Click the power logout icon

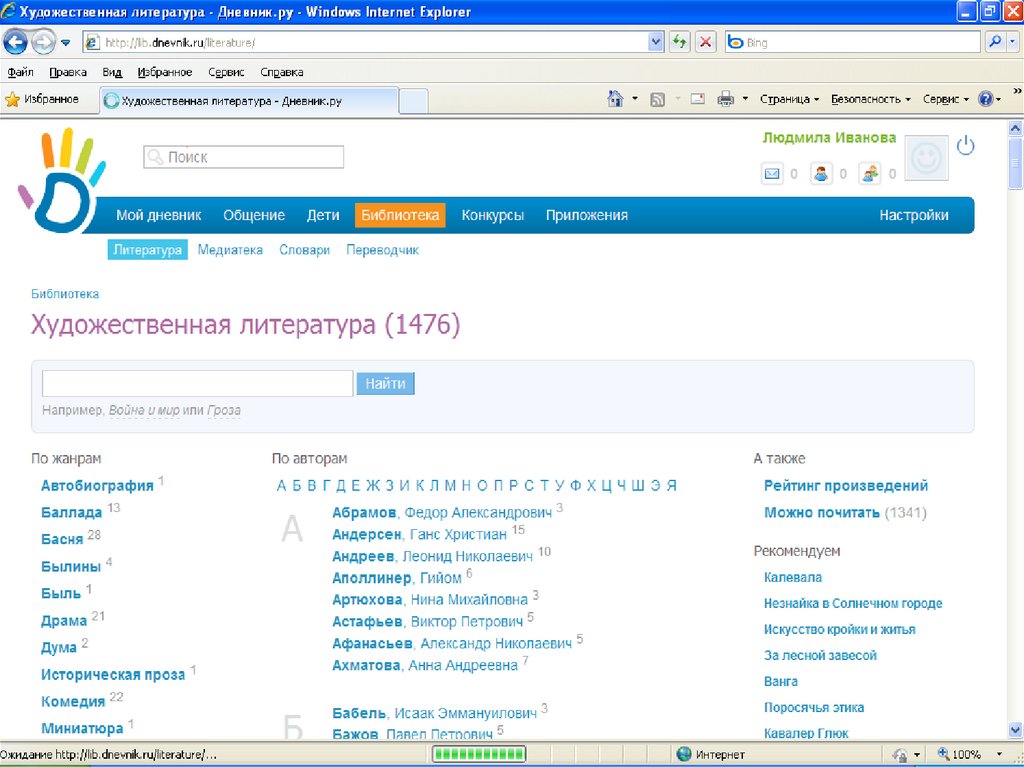click(x=965, y=147)
